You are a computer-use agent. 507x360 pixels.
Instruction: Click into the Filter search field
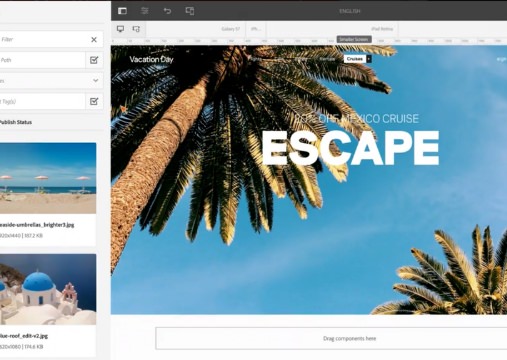pyautogui.click(x=43, y=39)
